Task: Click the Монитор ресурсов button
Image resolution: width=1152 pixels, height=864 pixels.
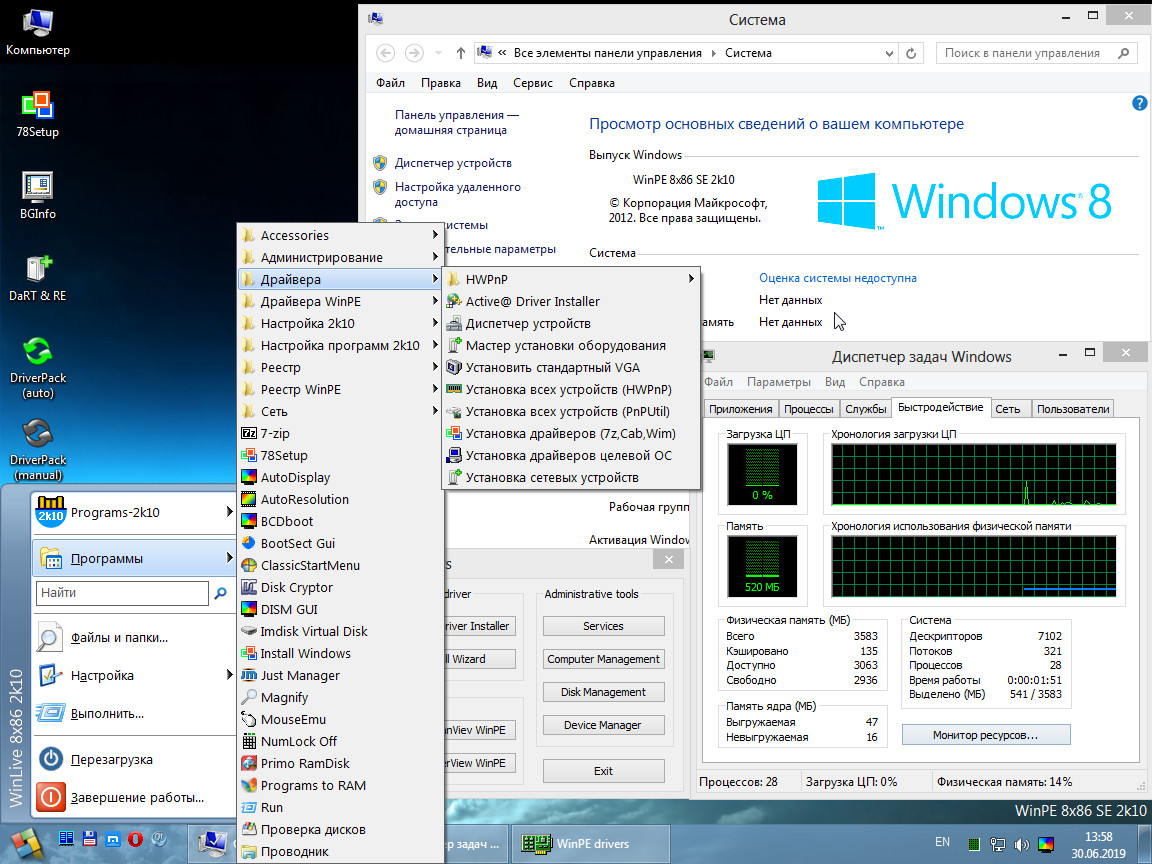Action: (x=985, y=735)
